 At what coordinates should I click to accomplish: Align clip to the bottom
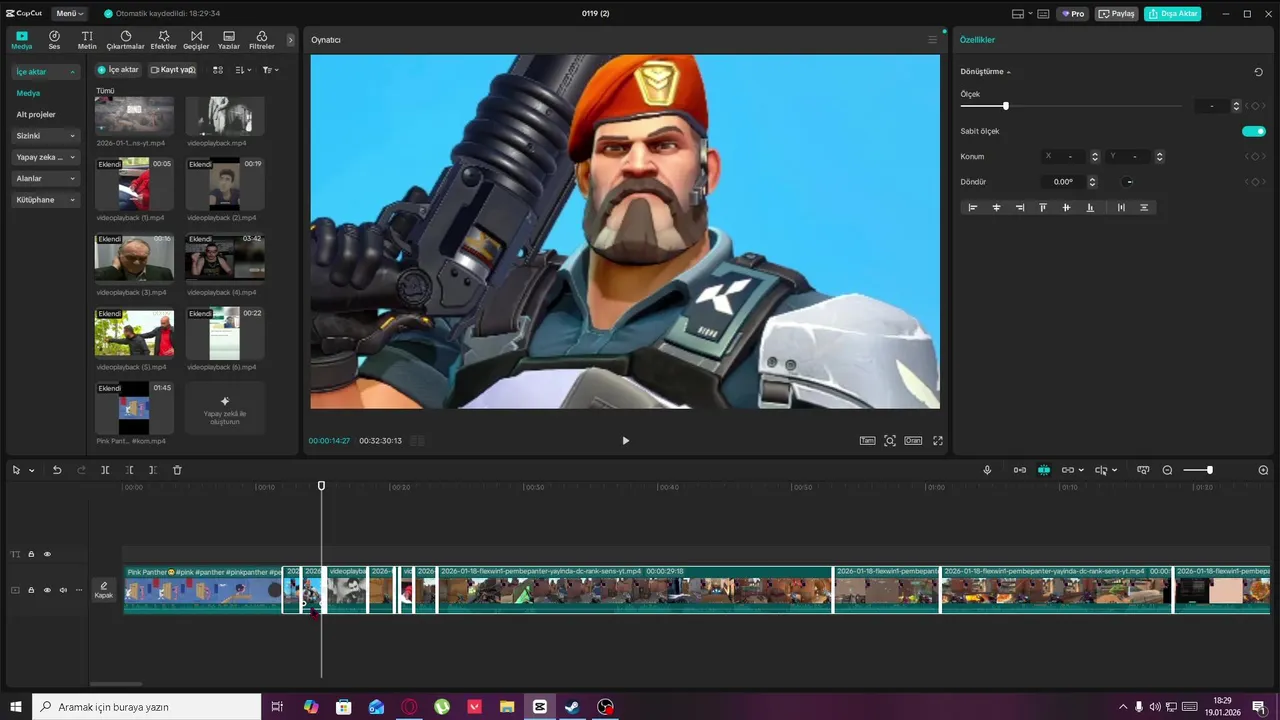coord(1090,207)
